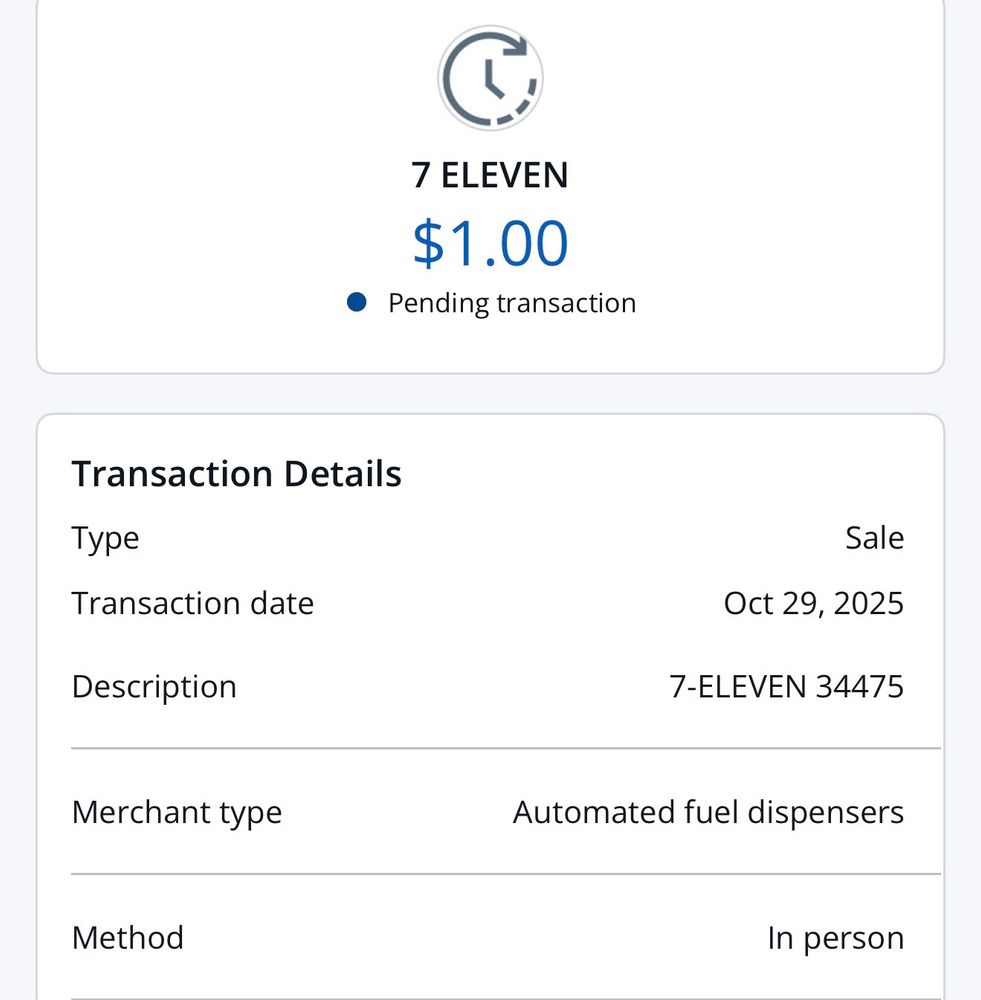The width and height of the screenshot is (981, 1000).
Task: Tap the 7 ELEVEN merchant name
Action: pos(490,175)
